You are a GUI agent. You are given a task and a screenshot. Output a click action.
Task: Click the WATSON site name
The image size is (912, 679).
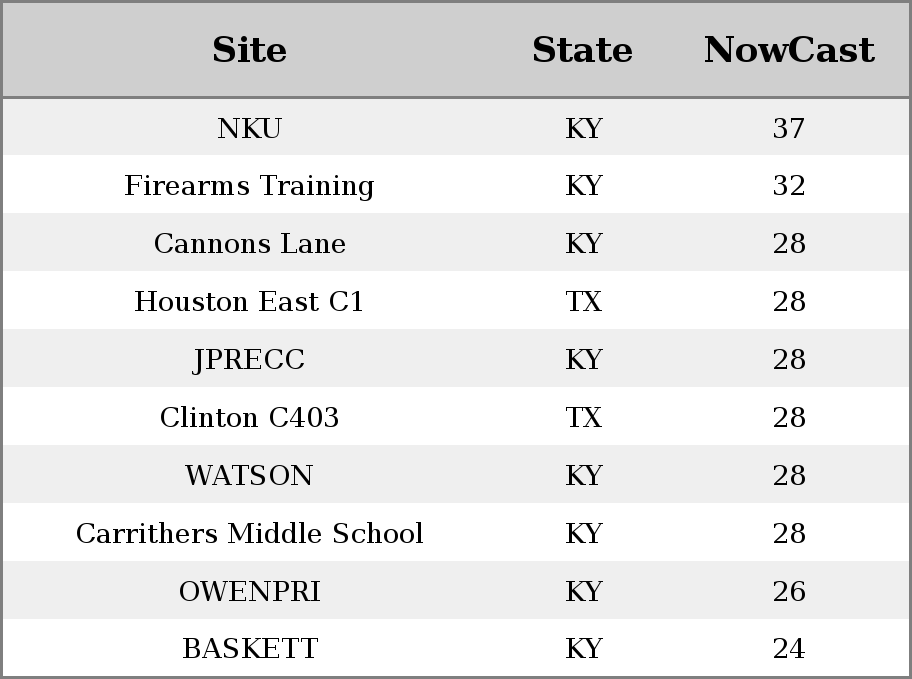click(249, 475)
